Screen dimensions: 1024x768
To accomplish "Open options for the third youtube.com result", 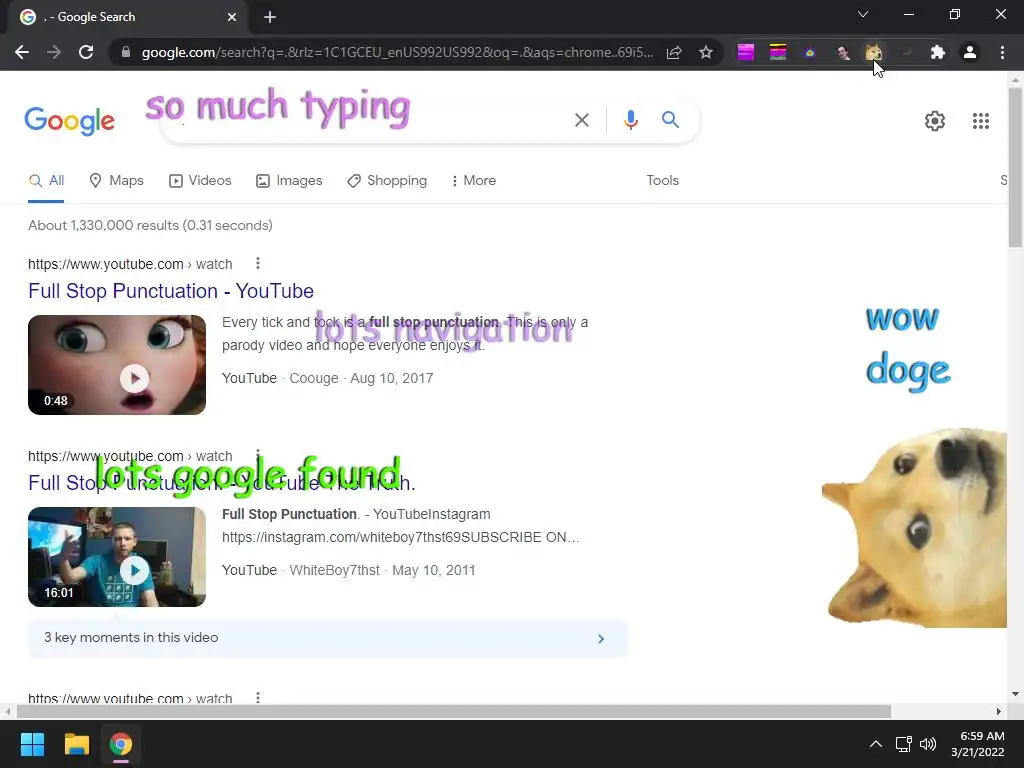I will click(258, 697).
